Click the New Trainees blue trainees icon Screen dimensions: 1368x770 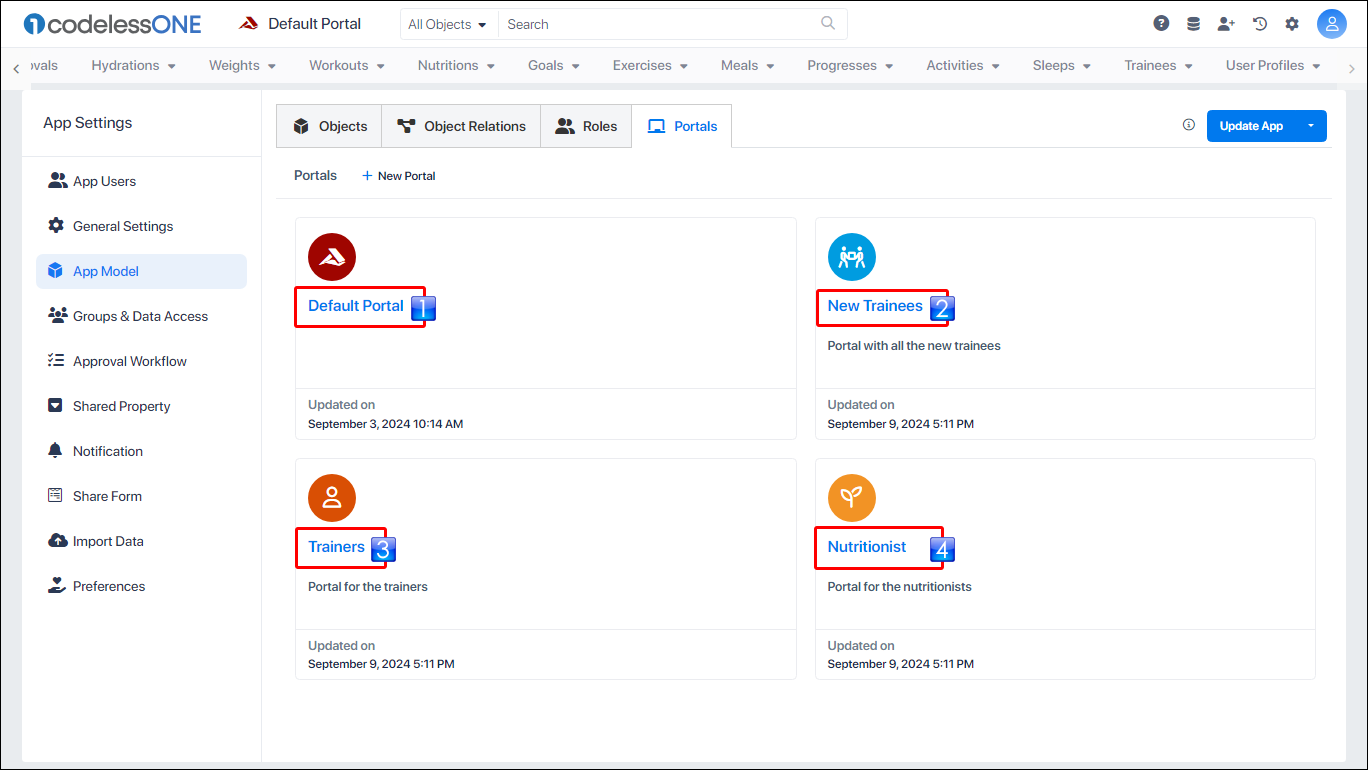tap(851, 256)
